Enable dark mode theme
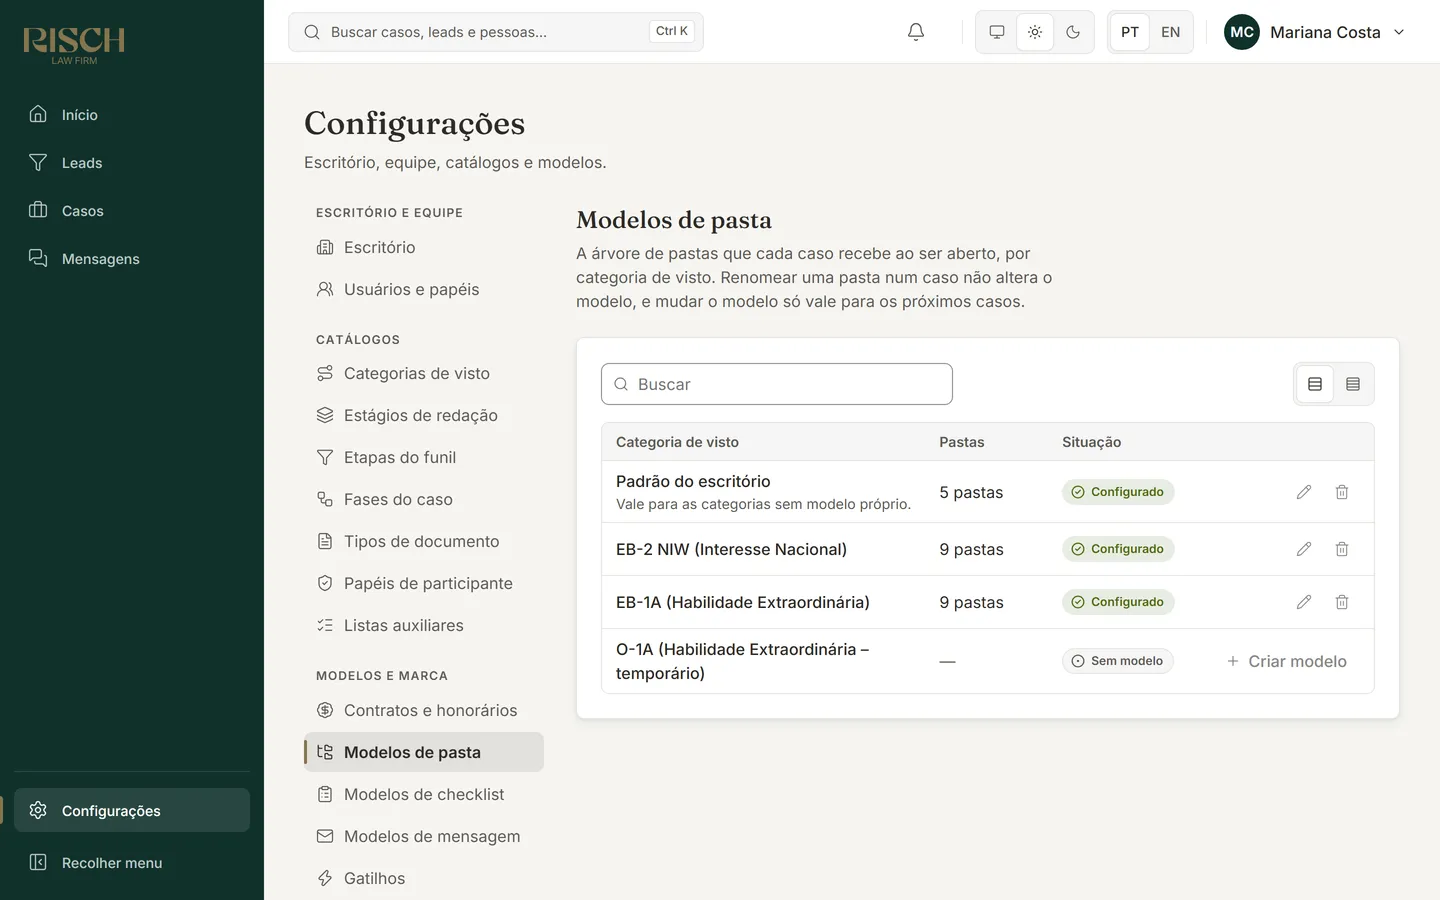This screenshot has width=1440, height=900. [x=1073, y=32]
